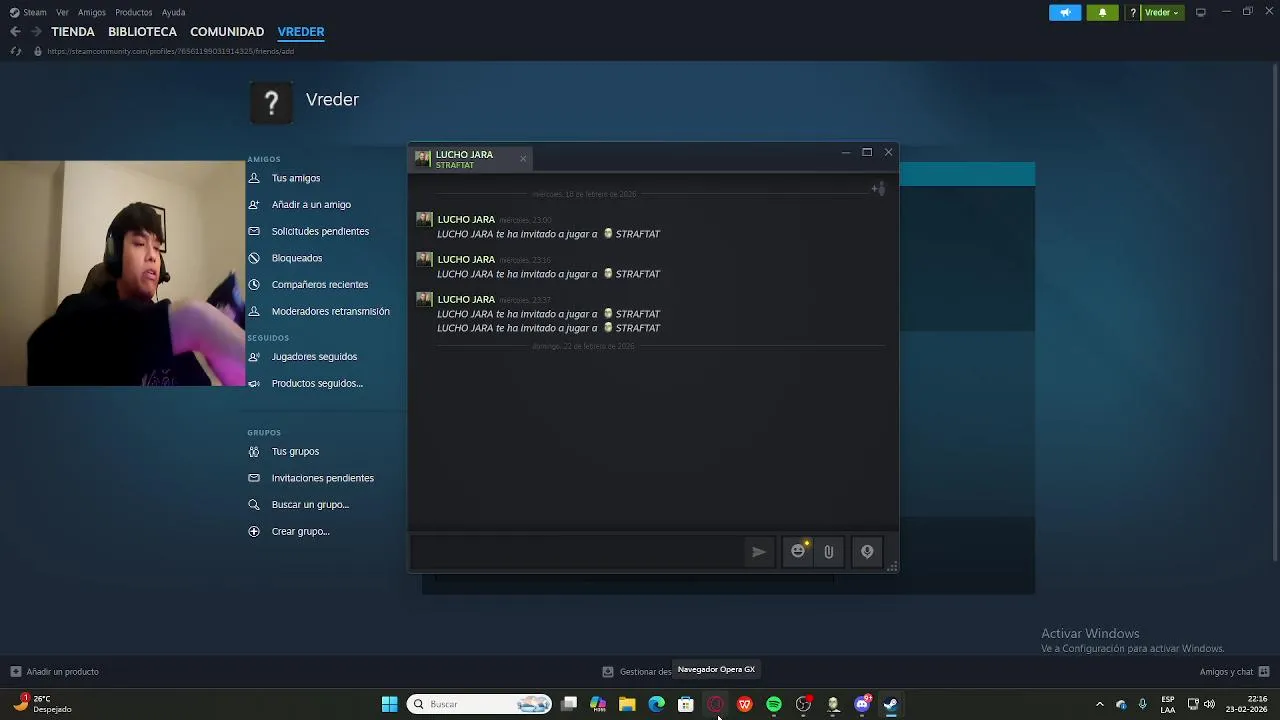Open Jugadores seguidos

pyautogui.click(x=314, y=357)
